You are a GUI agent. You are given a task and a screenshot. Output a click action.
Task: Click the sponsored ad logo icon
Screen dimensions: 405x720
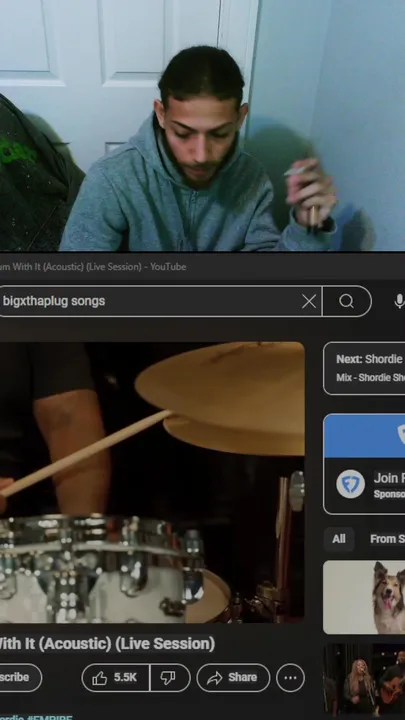click(x=350, y=484)
